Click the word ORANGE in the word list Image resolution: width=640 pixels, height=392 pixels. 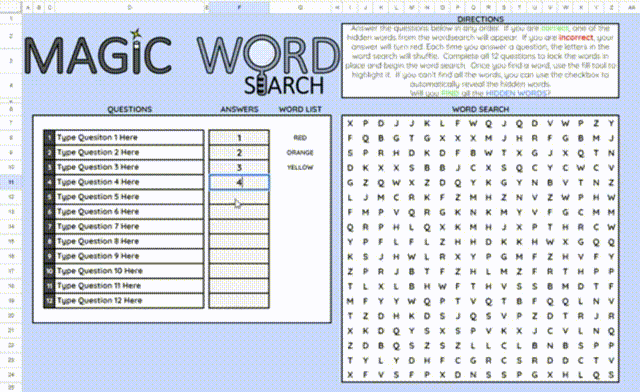click(300, 152)
